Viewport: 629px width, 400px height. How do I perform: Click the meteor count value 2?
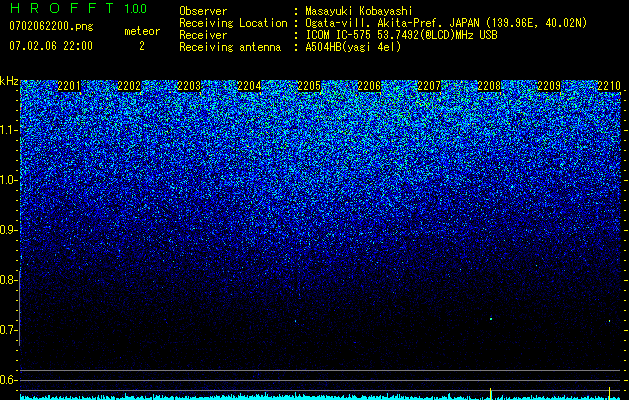click(x=142, y=46)
